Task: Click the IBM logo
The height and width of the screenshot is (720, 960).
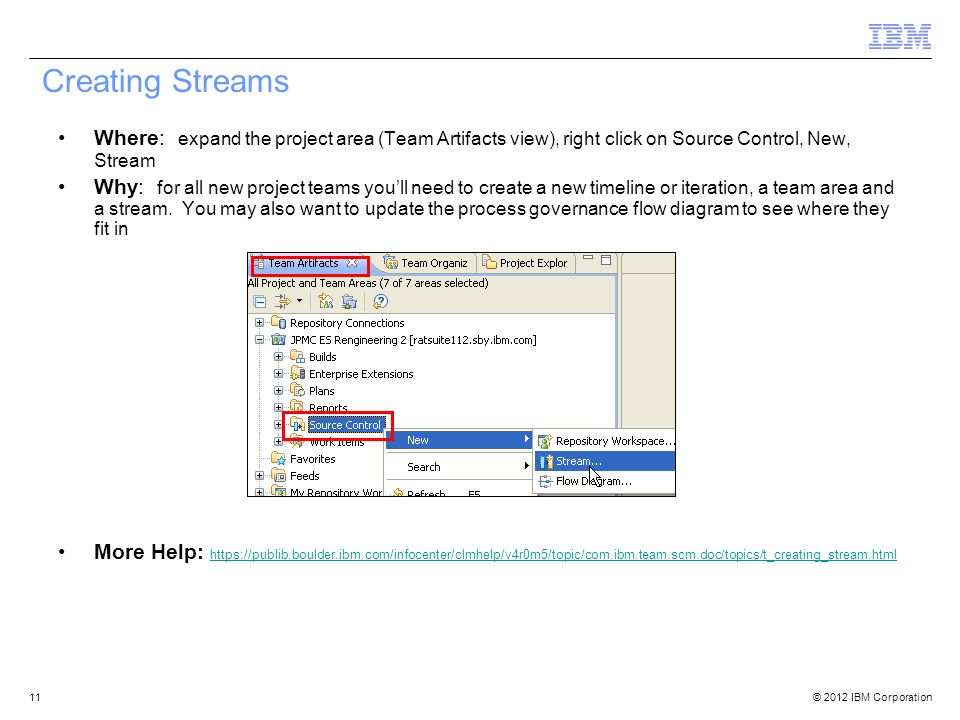Action: click(899, 36)
